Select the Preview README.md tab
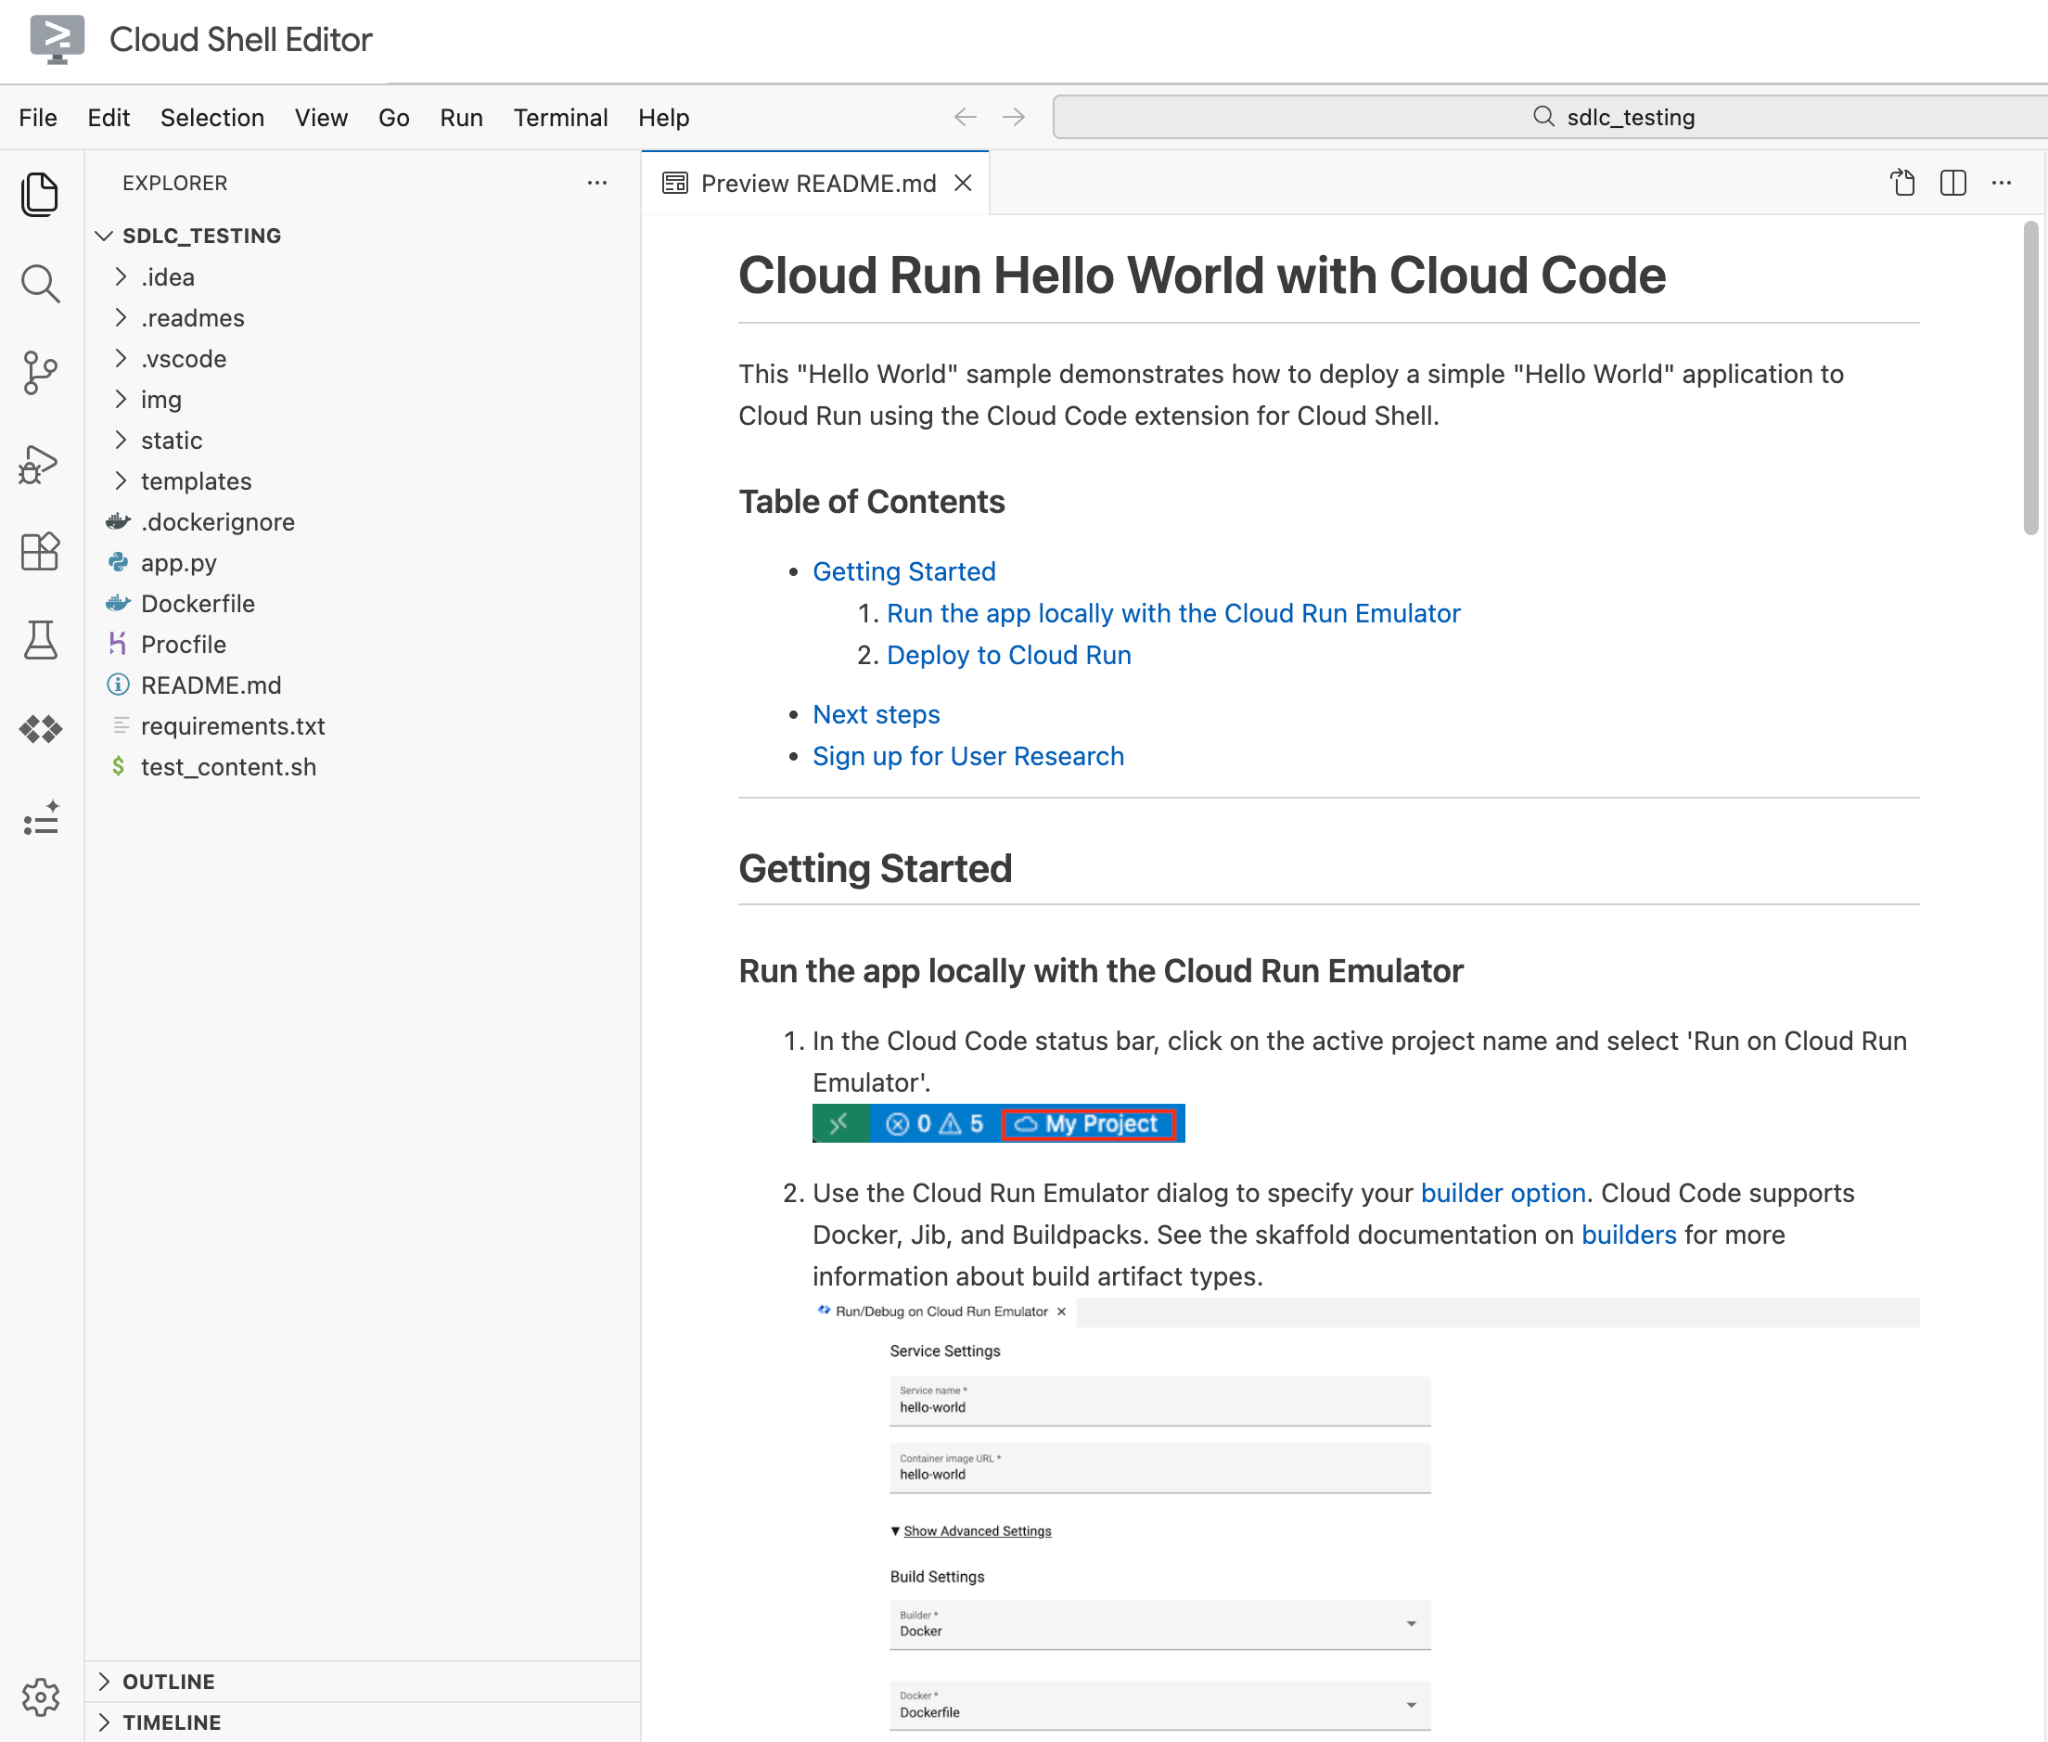Image resolution: width=2048 pixels, height=1742 pixels. (816, 183)
